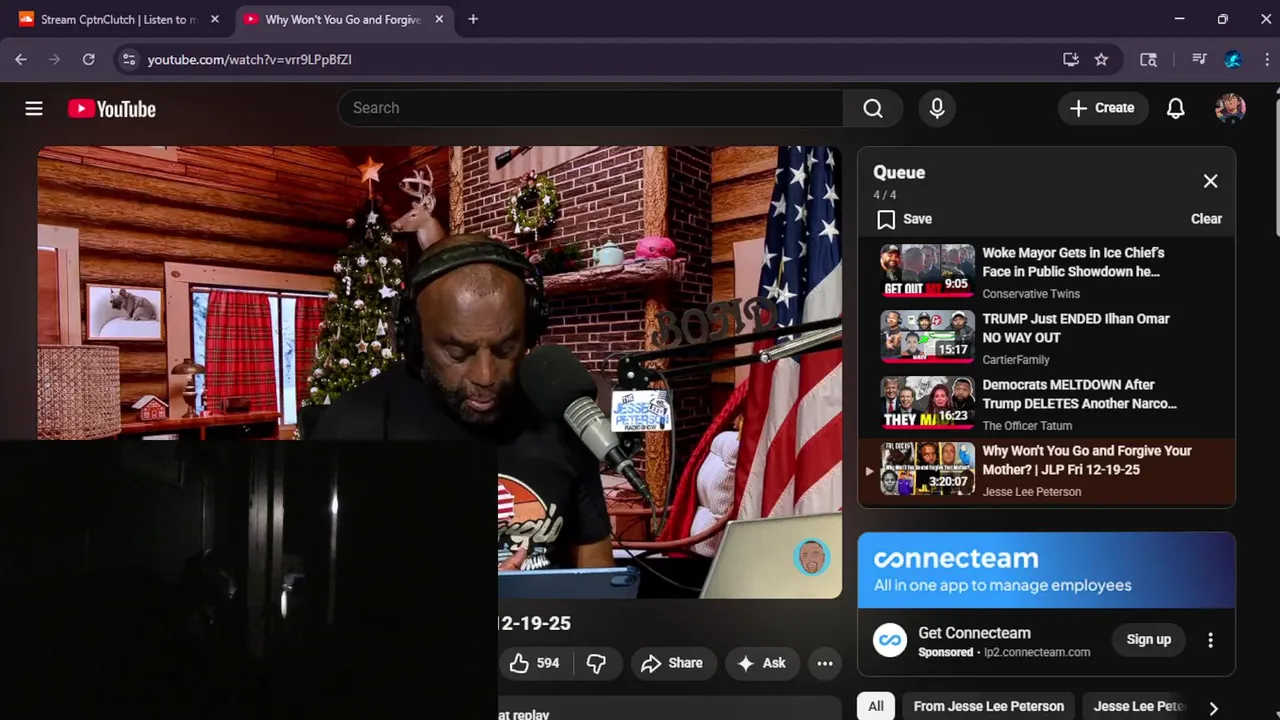Dislike the video
1280x720 pixels.
597,663
